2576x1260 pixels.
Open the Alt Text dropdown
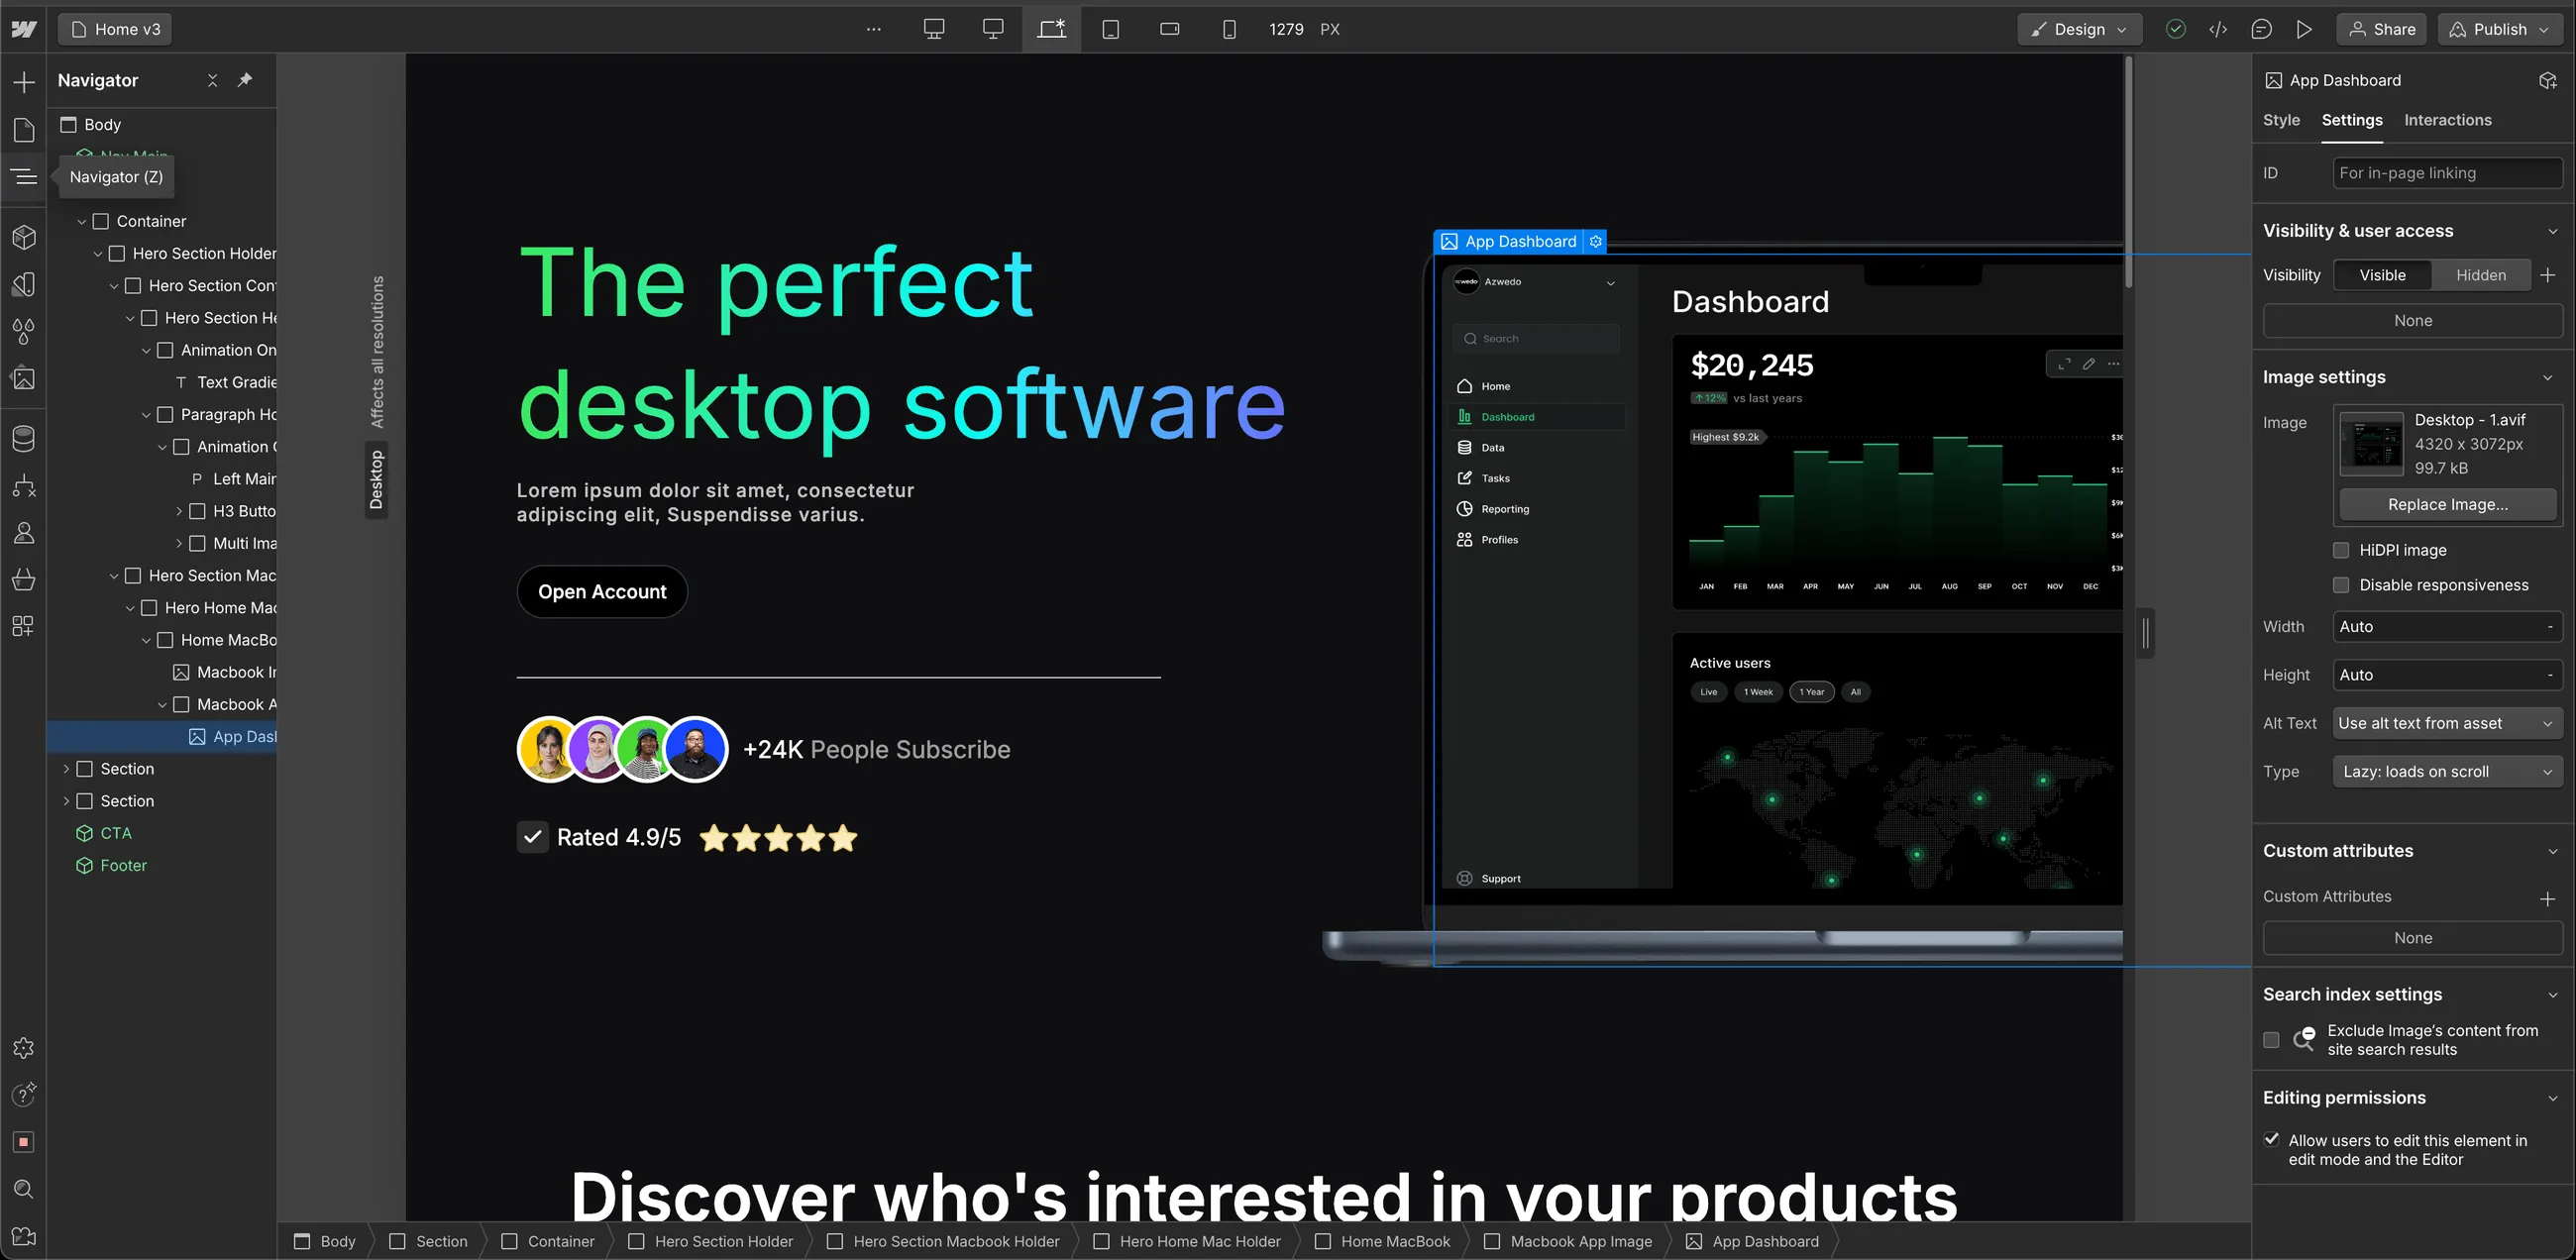[x=2446, y=723]
